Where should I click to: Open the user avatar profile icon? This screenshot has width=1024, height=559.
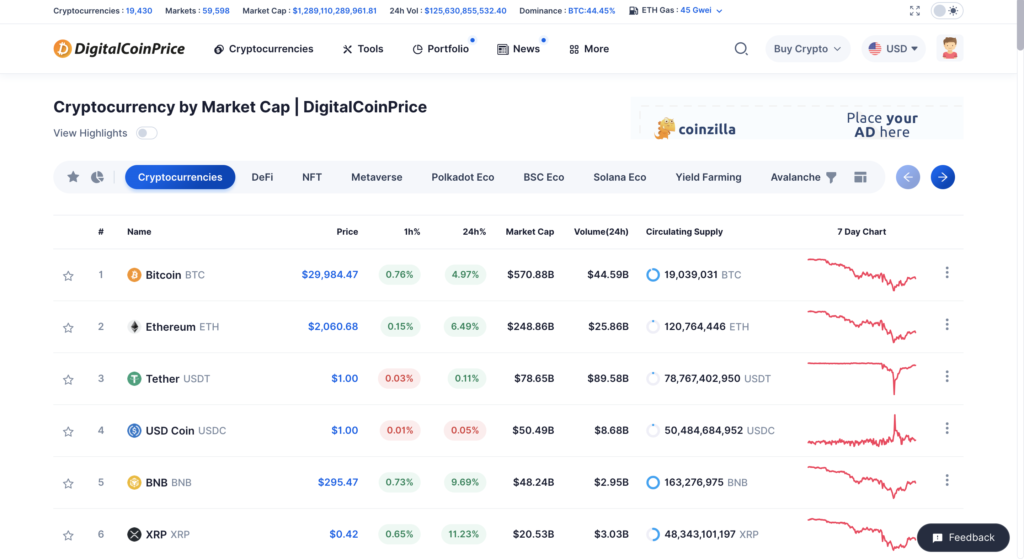pyautogui.click(x=950, y=49)
